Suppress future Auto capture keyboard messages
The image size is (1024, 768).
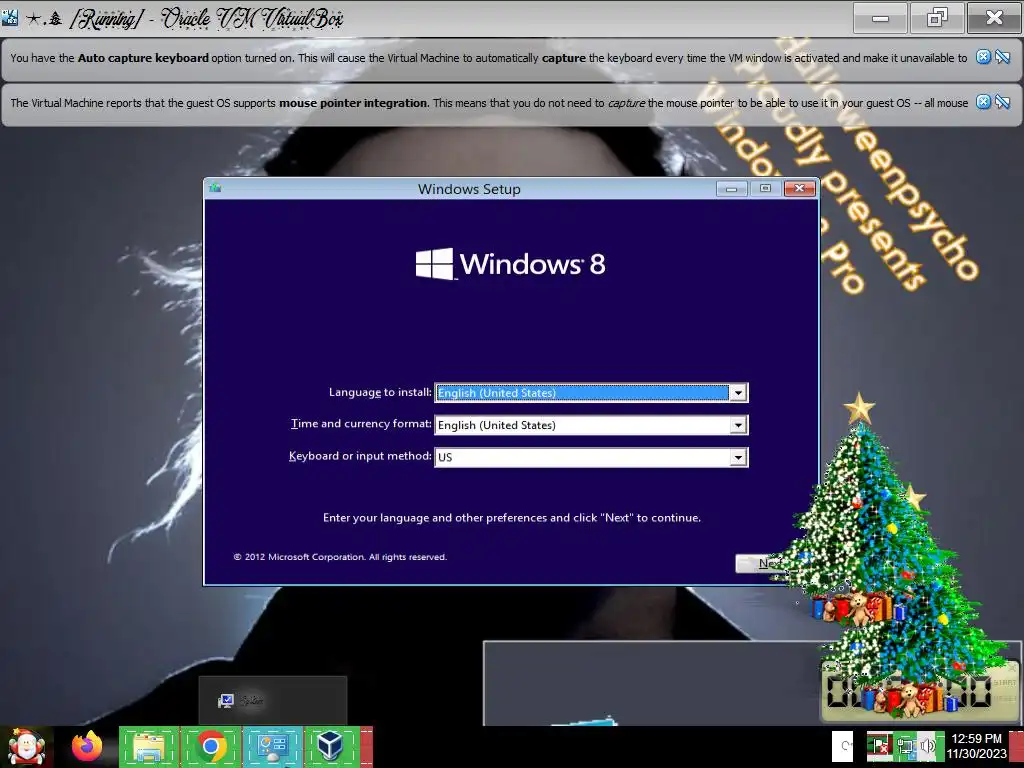pos(1002,57)
